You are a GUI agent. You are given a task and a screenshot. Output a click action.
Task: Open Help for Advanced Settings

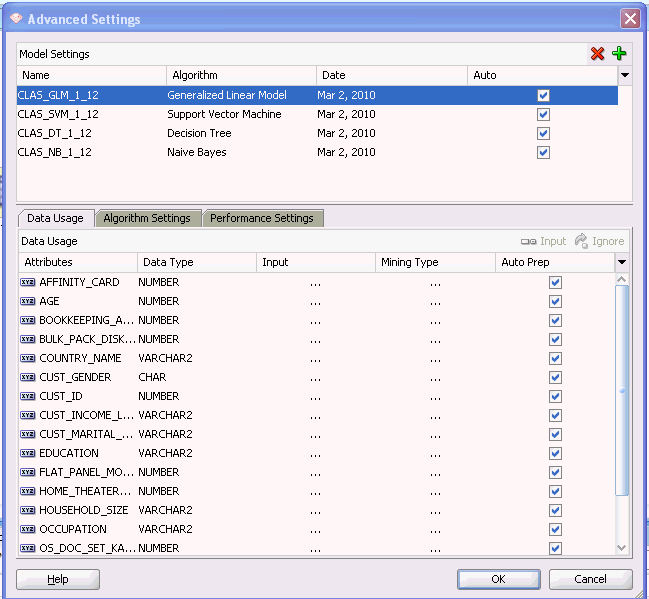[58, 579]
